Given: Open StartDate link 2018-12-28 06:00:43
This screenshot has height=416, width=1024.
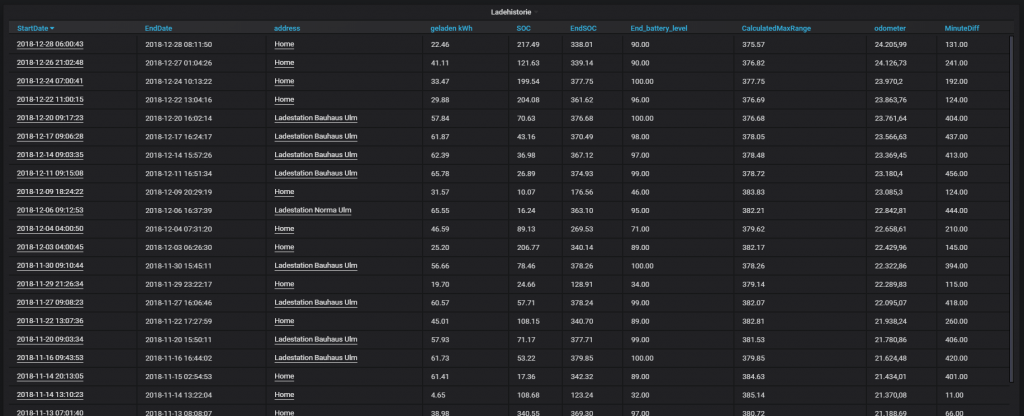Looking at the screenshot, I should pos(50,44).
